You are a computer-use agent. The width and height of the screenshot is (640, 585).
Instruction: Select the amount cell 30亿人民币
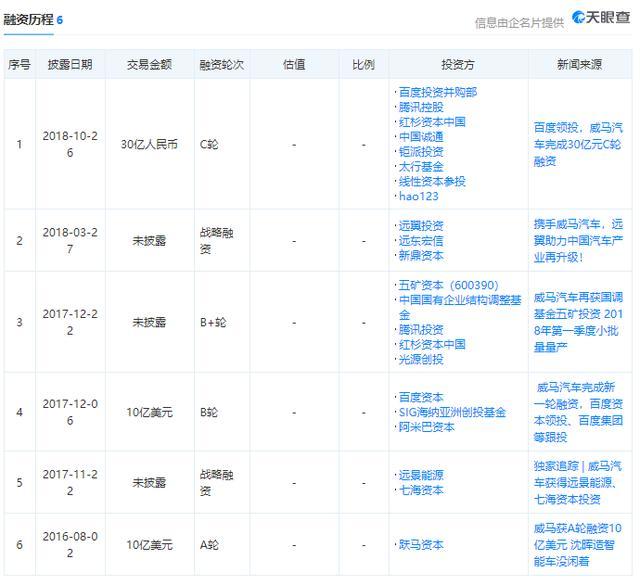click(149, 144)
